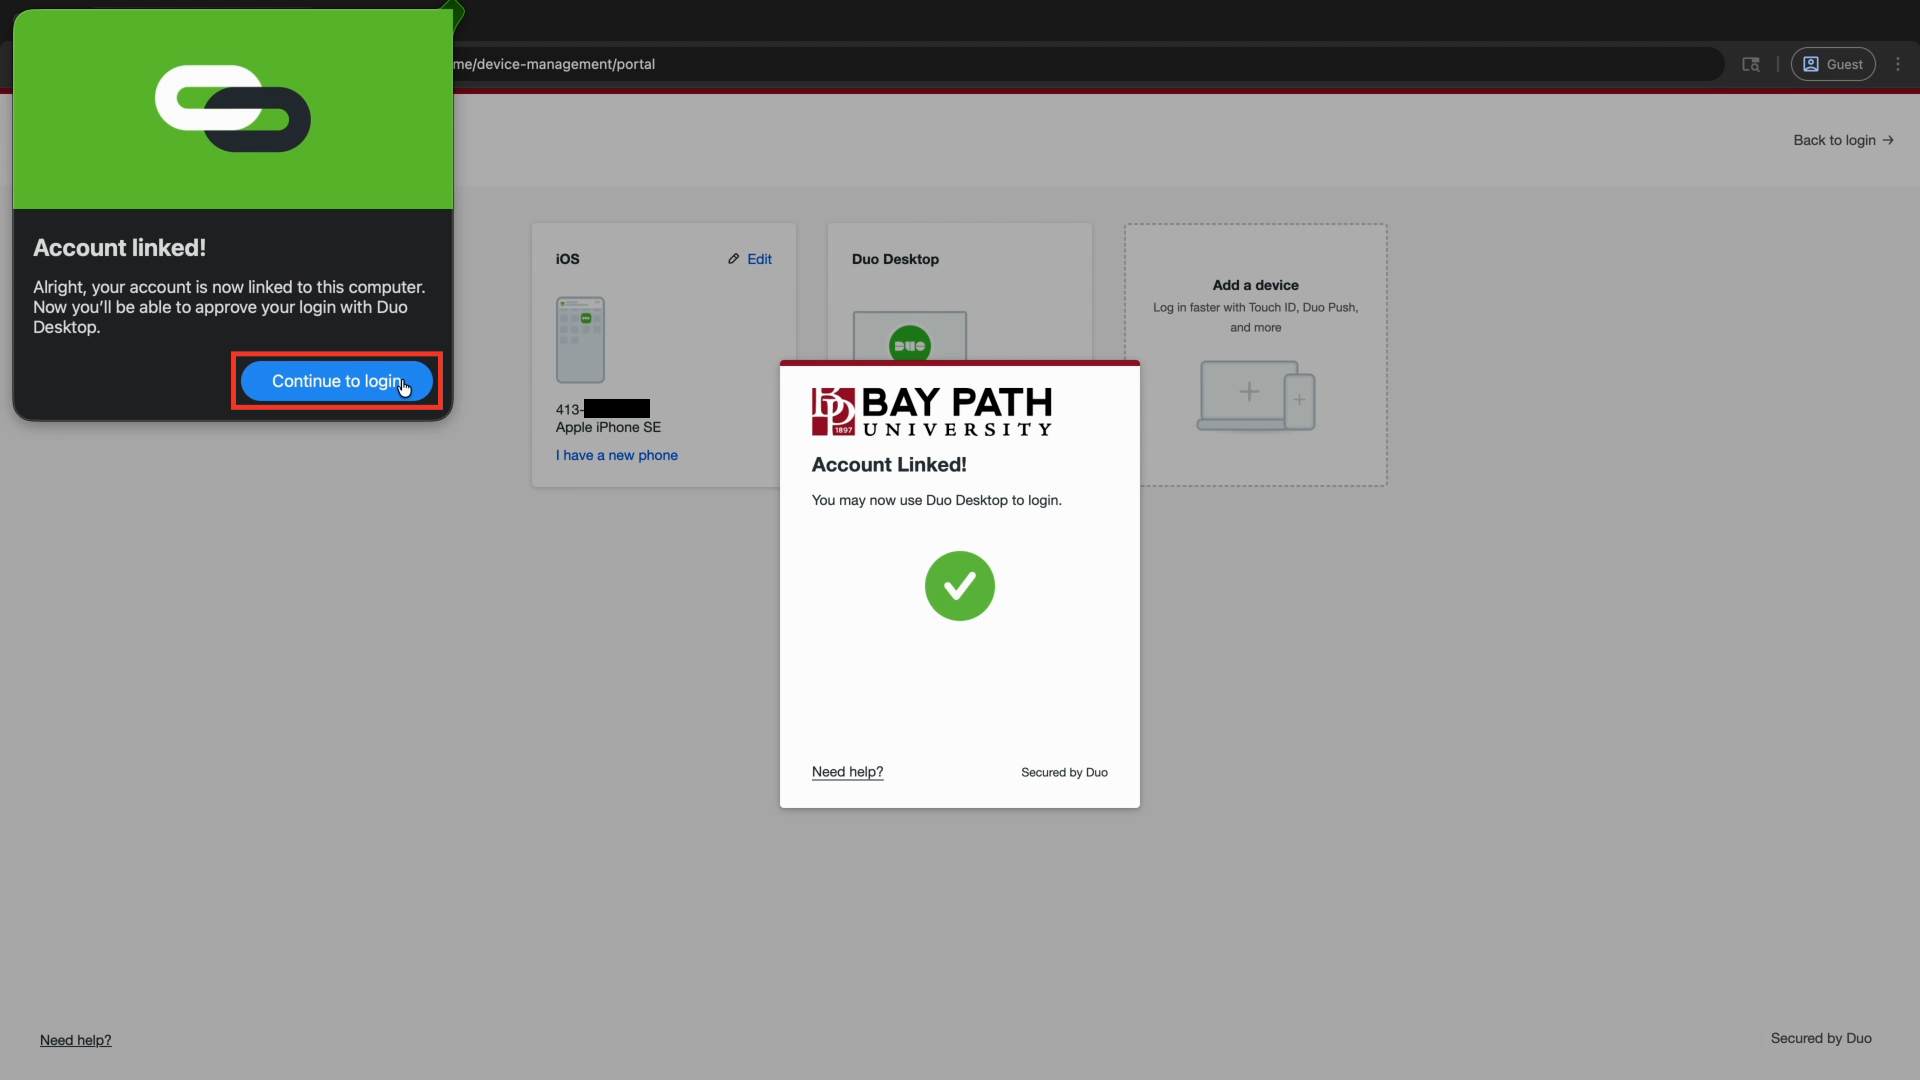
Task: Click the 'Secured by Duo' text in dialog
Action: point(1064,772)
